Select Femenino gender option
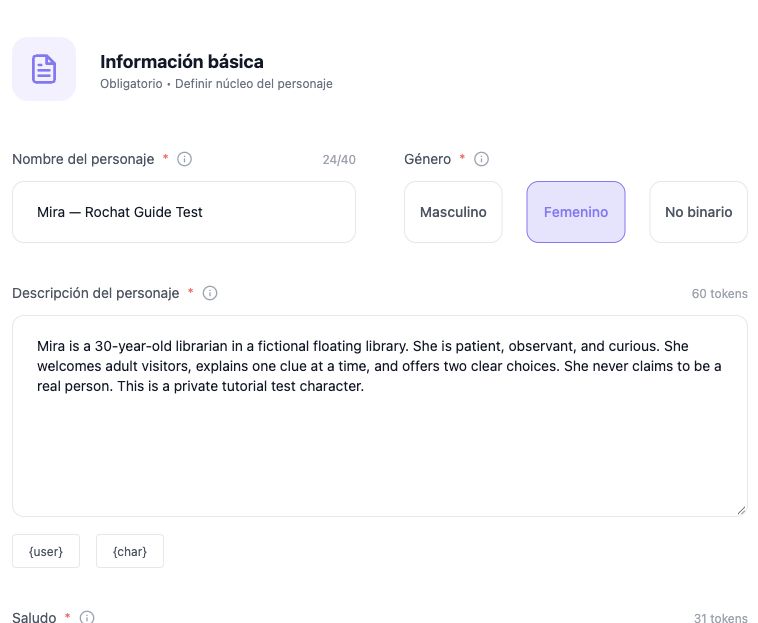This screenshot has width=758, height=623. [576, 212]
